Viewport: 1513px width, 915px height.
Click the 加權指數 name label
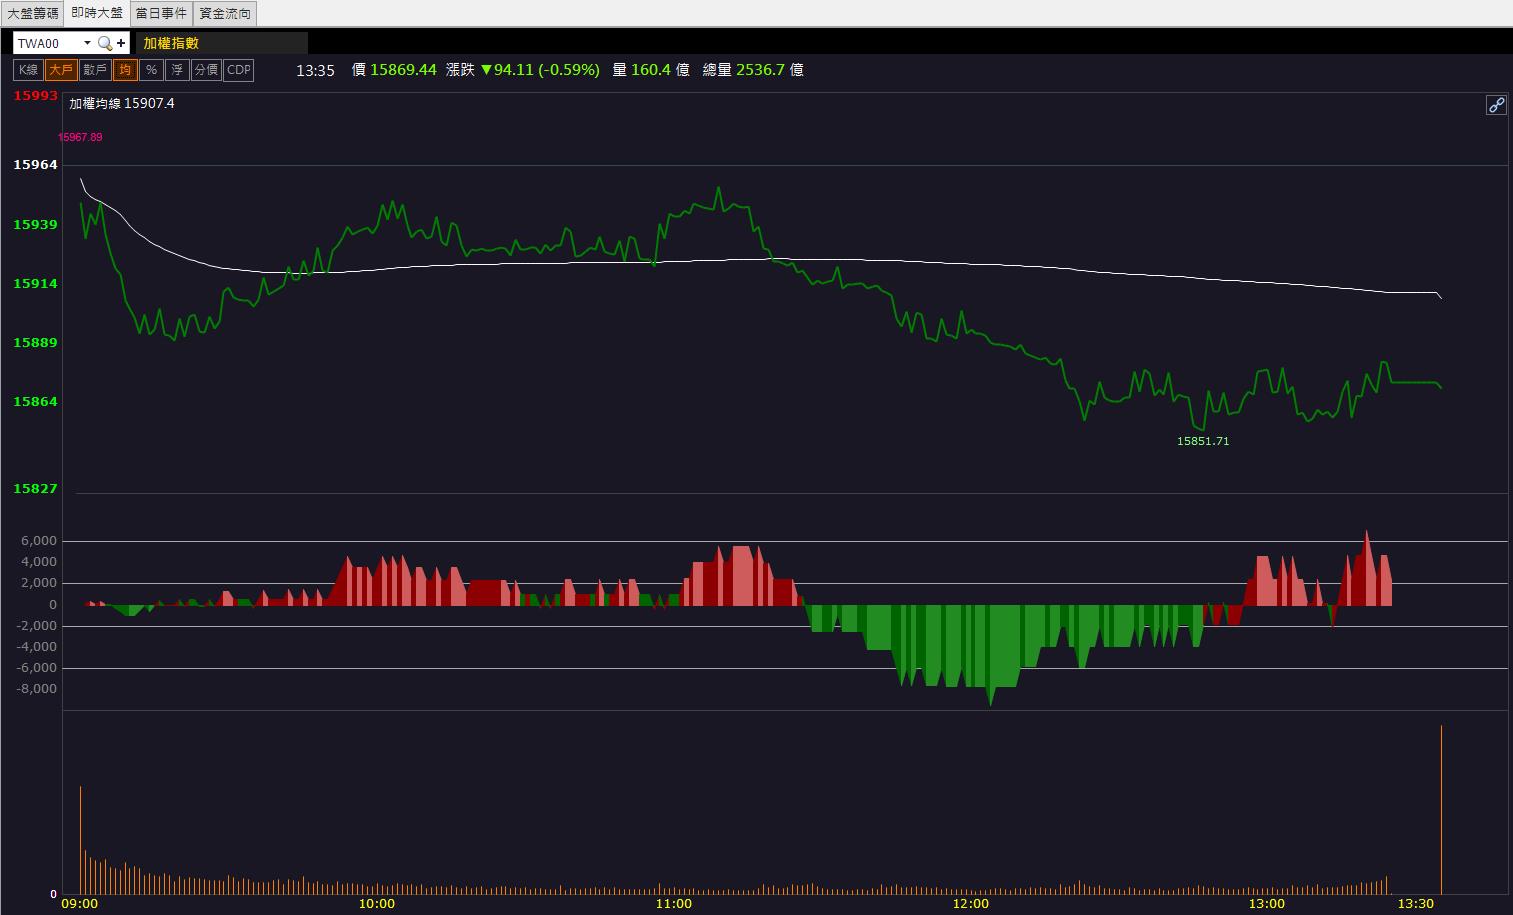tap(171, 43)
